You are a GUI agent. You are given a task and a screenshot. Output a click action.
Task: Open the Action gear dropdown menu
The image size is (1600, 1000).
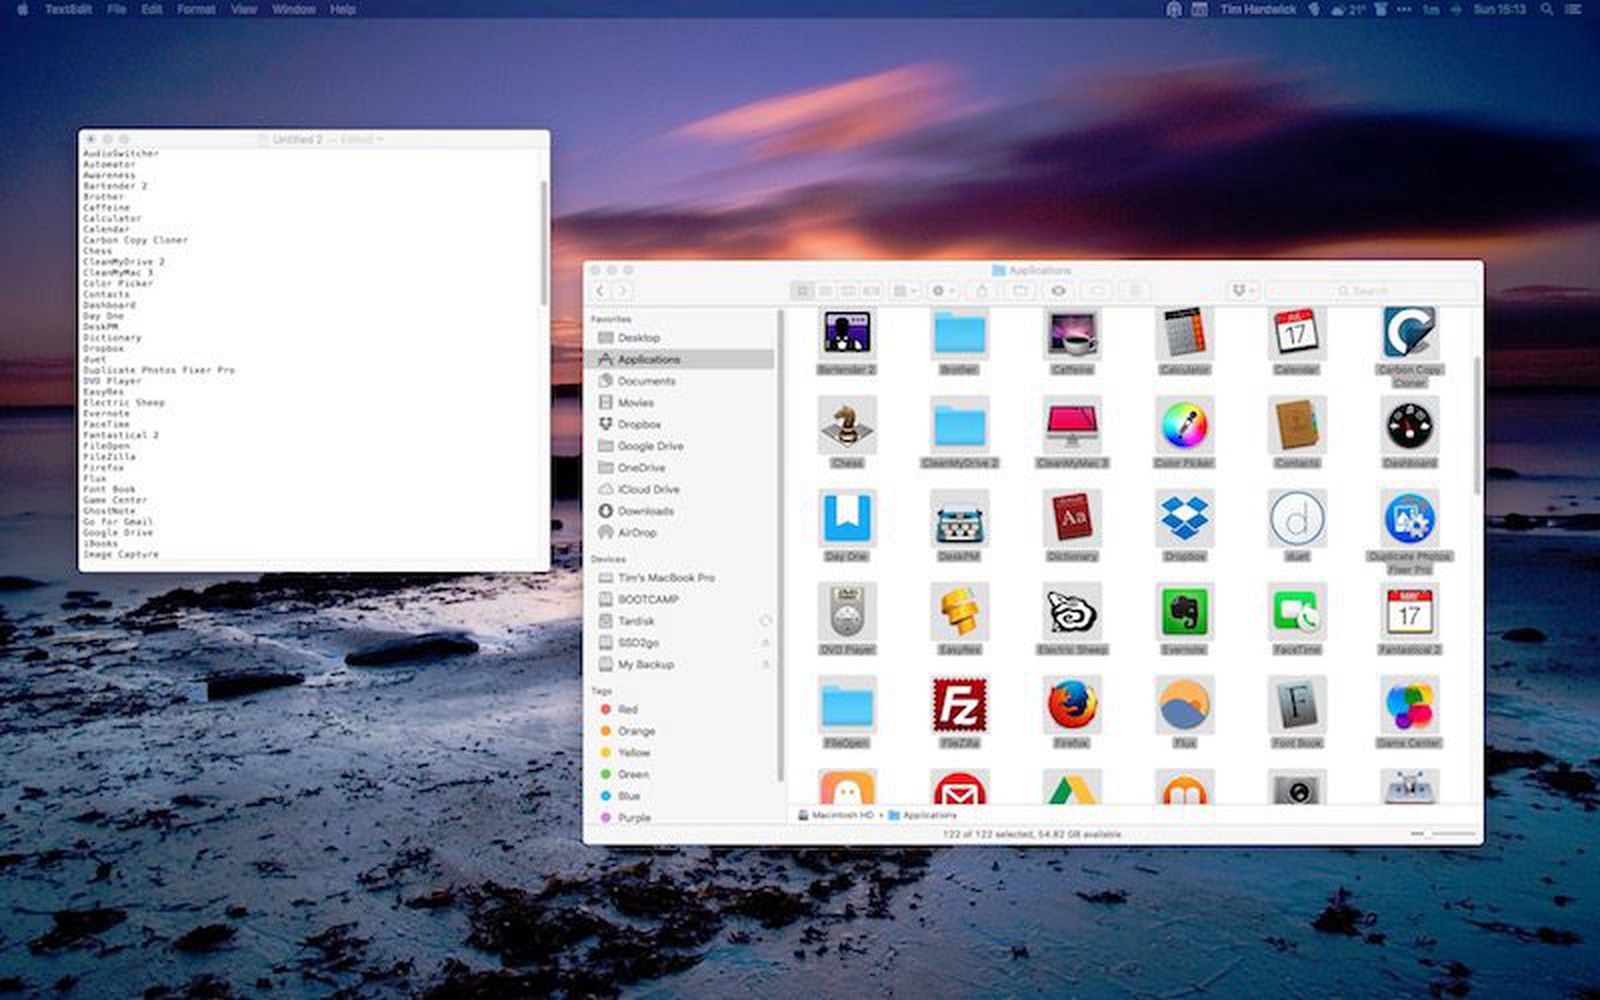(942, 291)
